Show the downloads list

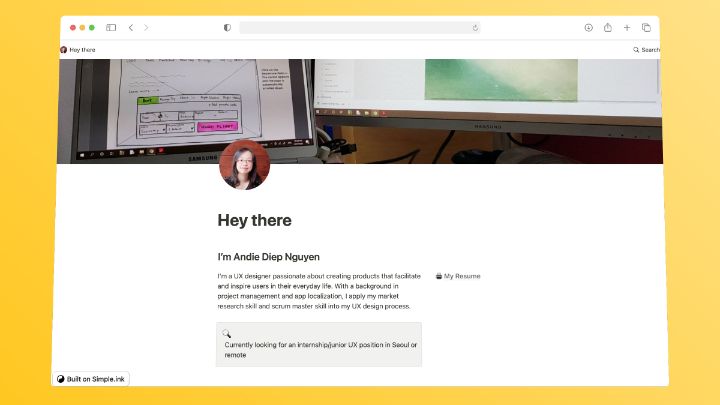589,28
